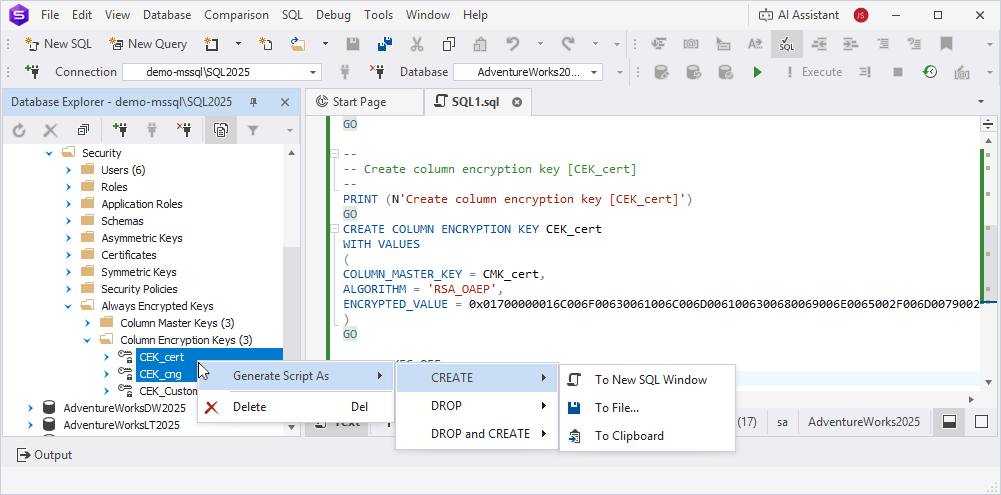
Task: Click Delete in context menu
Action: (x=296, y=407)
